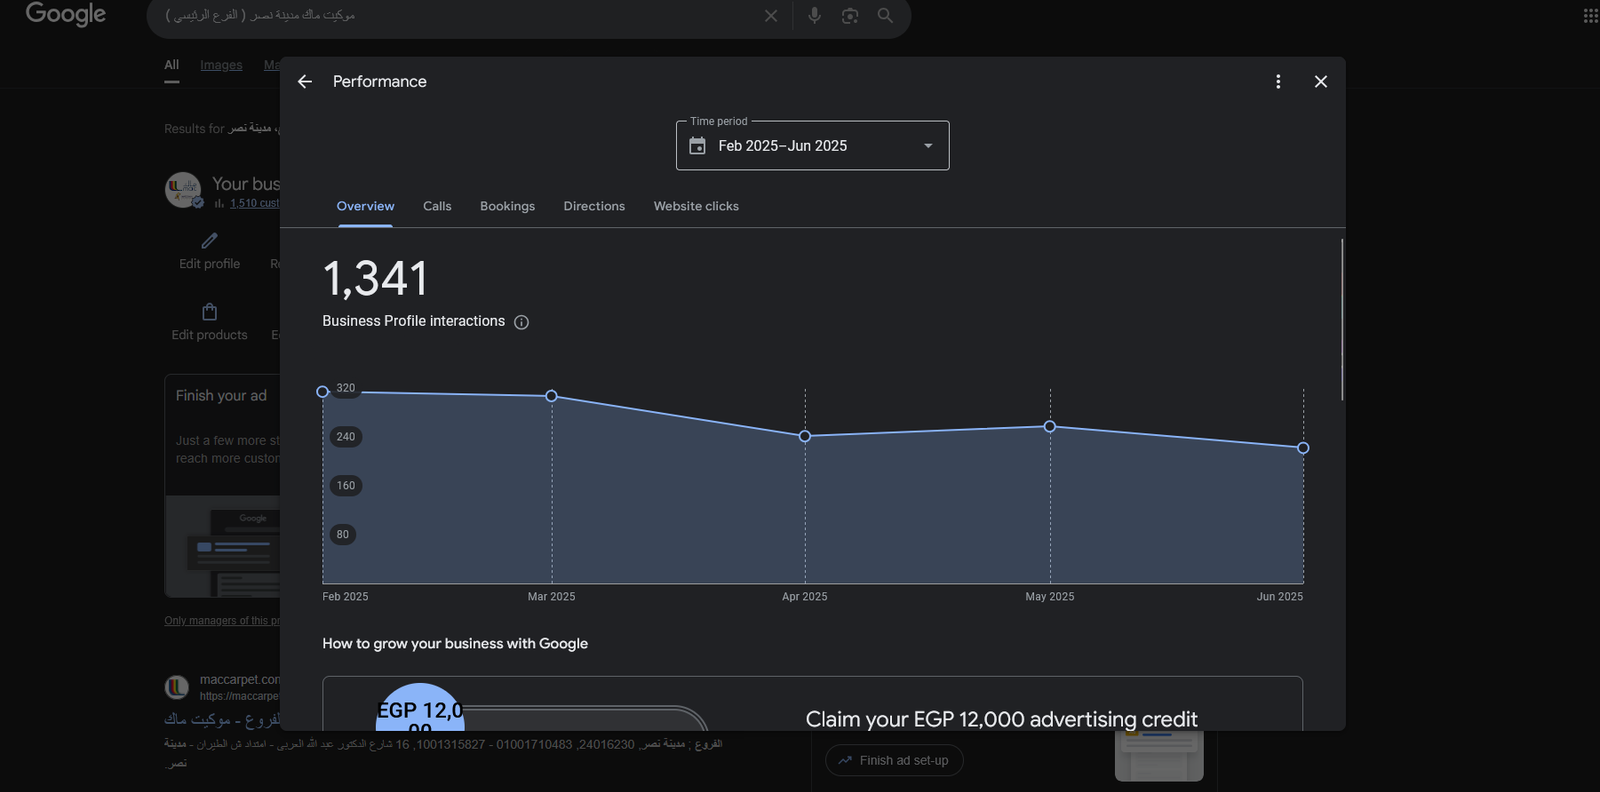
Task: Click the calendar icon in Time period field
Action: point(698,146)
